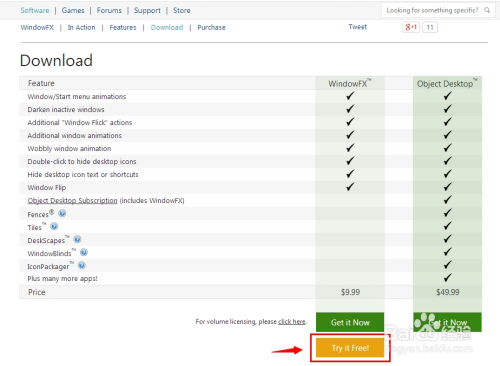Click the +1 count showing 11
This screenshot has height=366, width=500.
pos(430,27)
